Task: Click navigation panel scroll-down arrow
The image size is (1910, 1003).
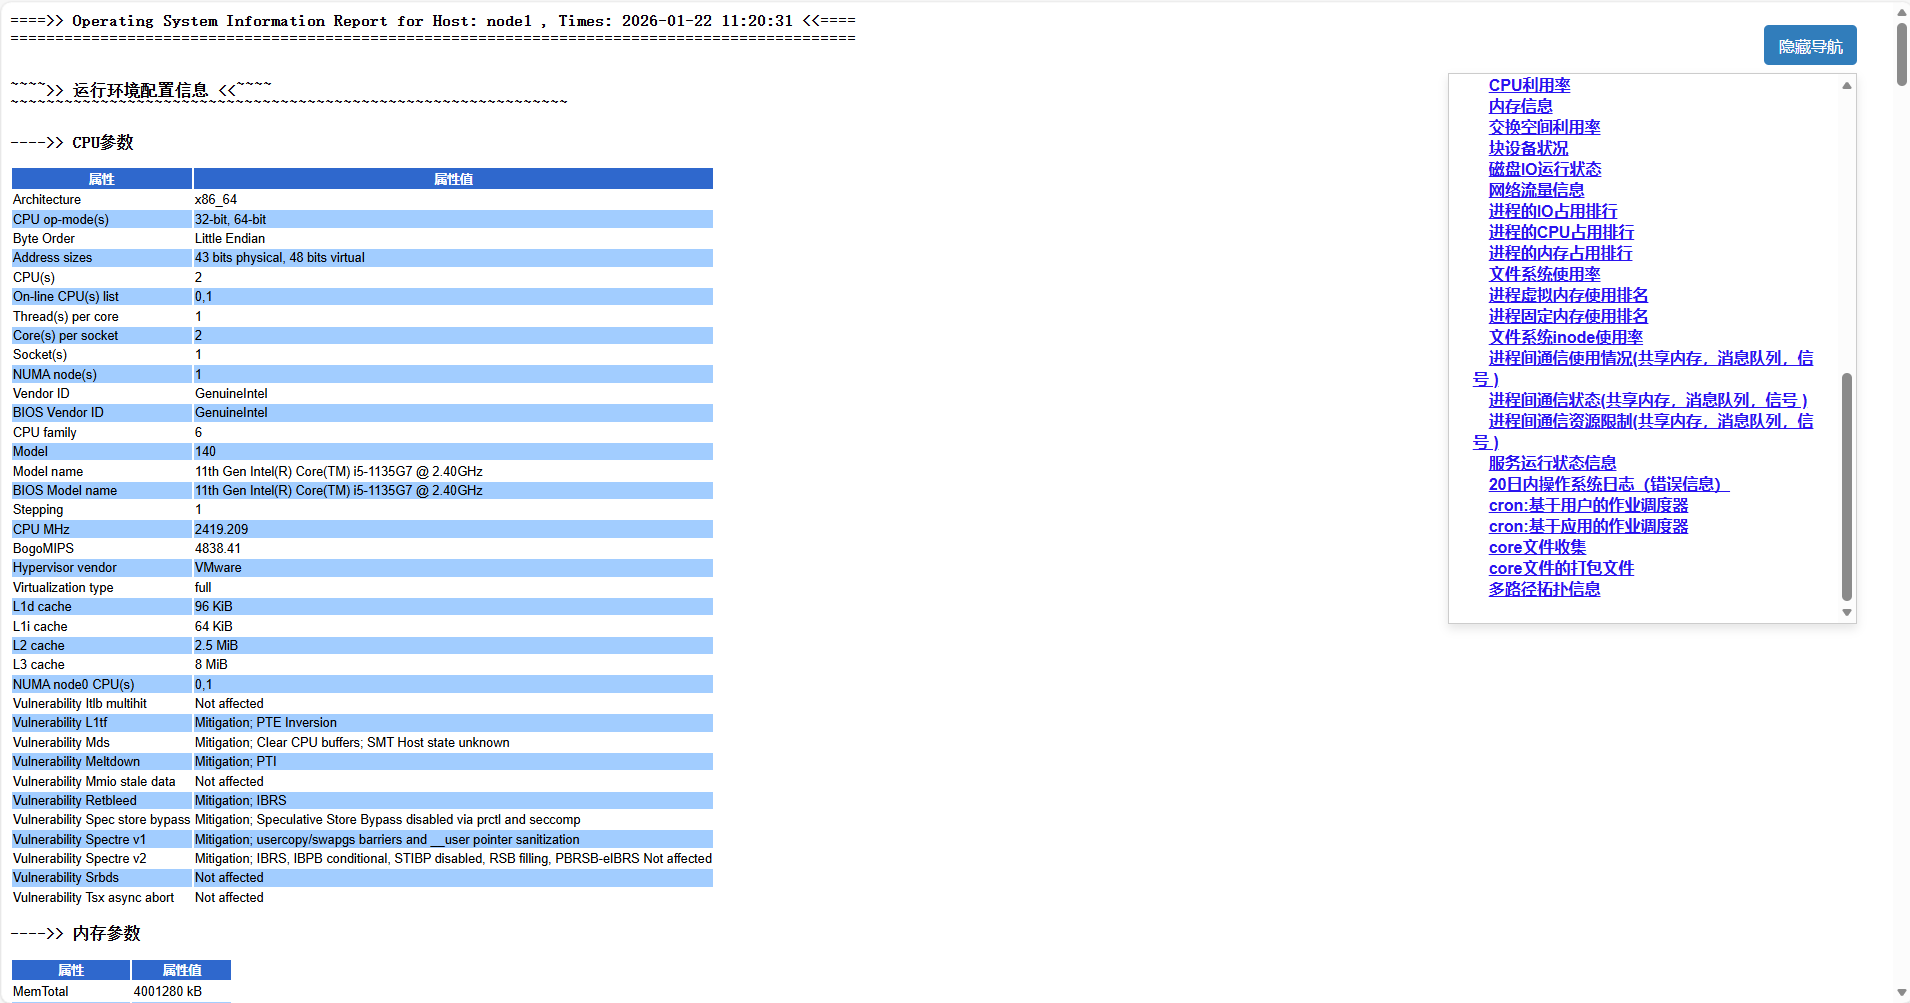Action: click(x=1847, y=612)
